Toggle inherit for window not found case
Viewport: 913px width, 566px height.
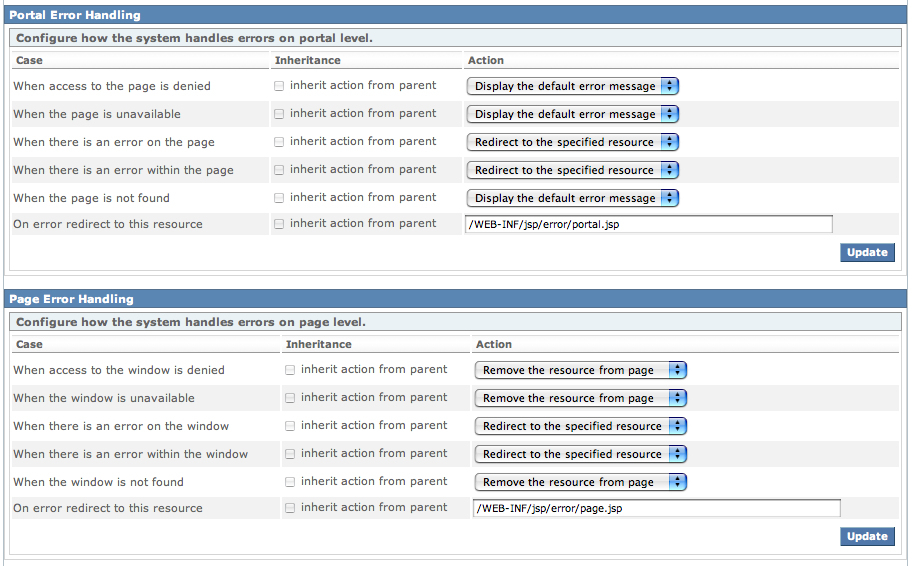(x=290, y=482)
